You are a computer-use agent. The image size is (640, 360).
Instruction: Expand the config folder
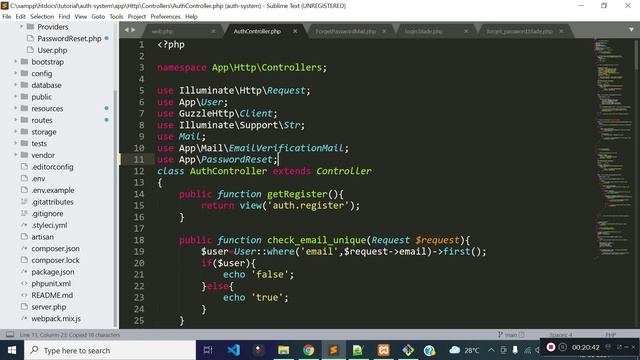coord(16,73)
